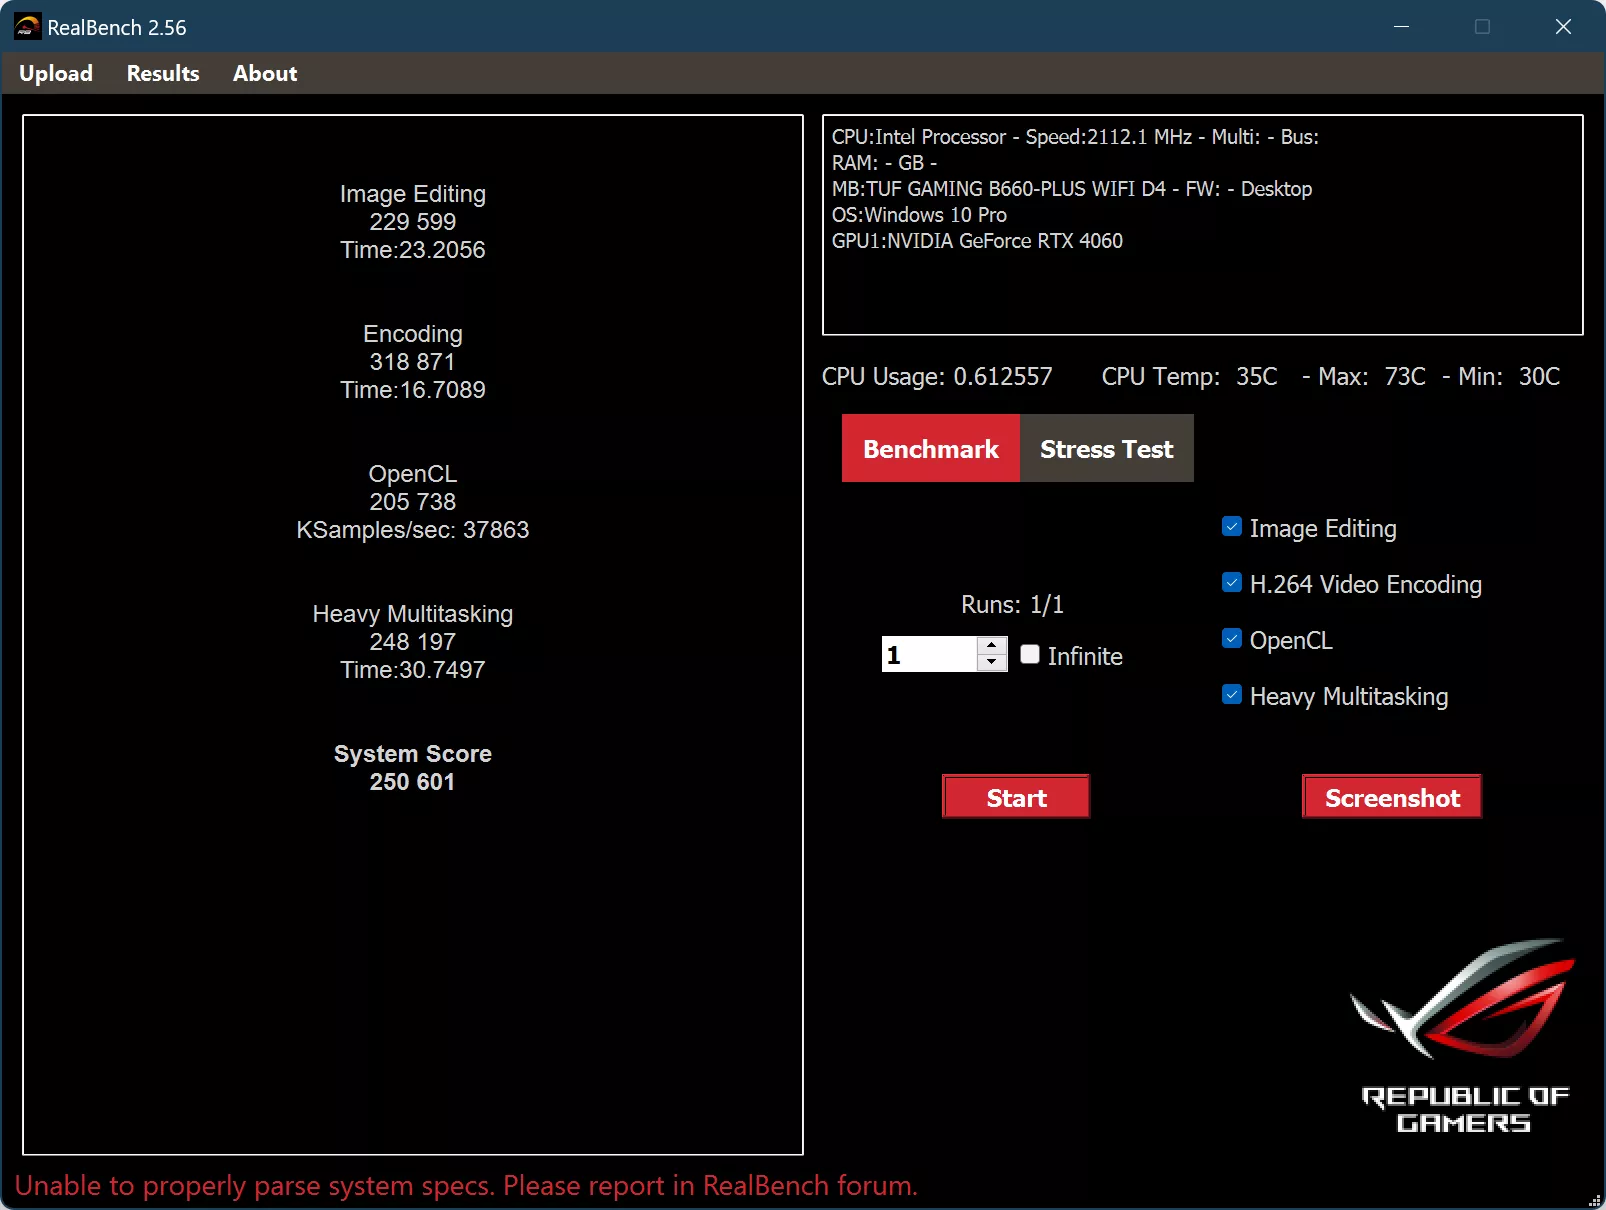
Task: Click the Runs: 1/1 label
Action: (x=1012, y=605)
